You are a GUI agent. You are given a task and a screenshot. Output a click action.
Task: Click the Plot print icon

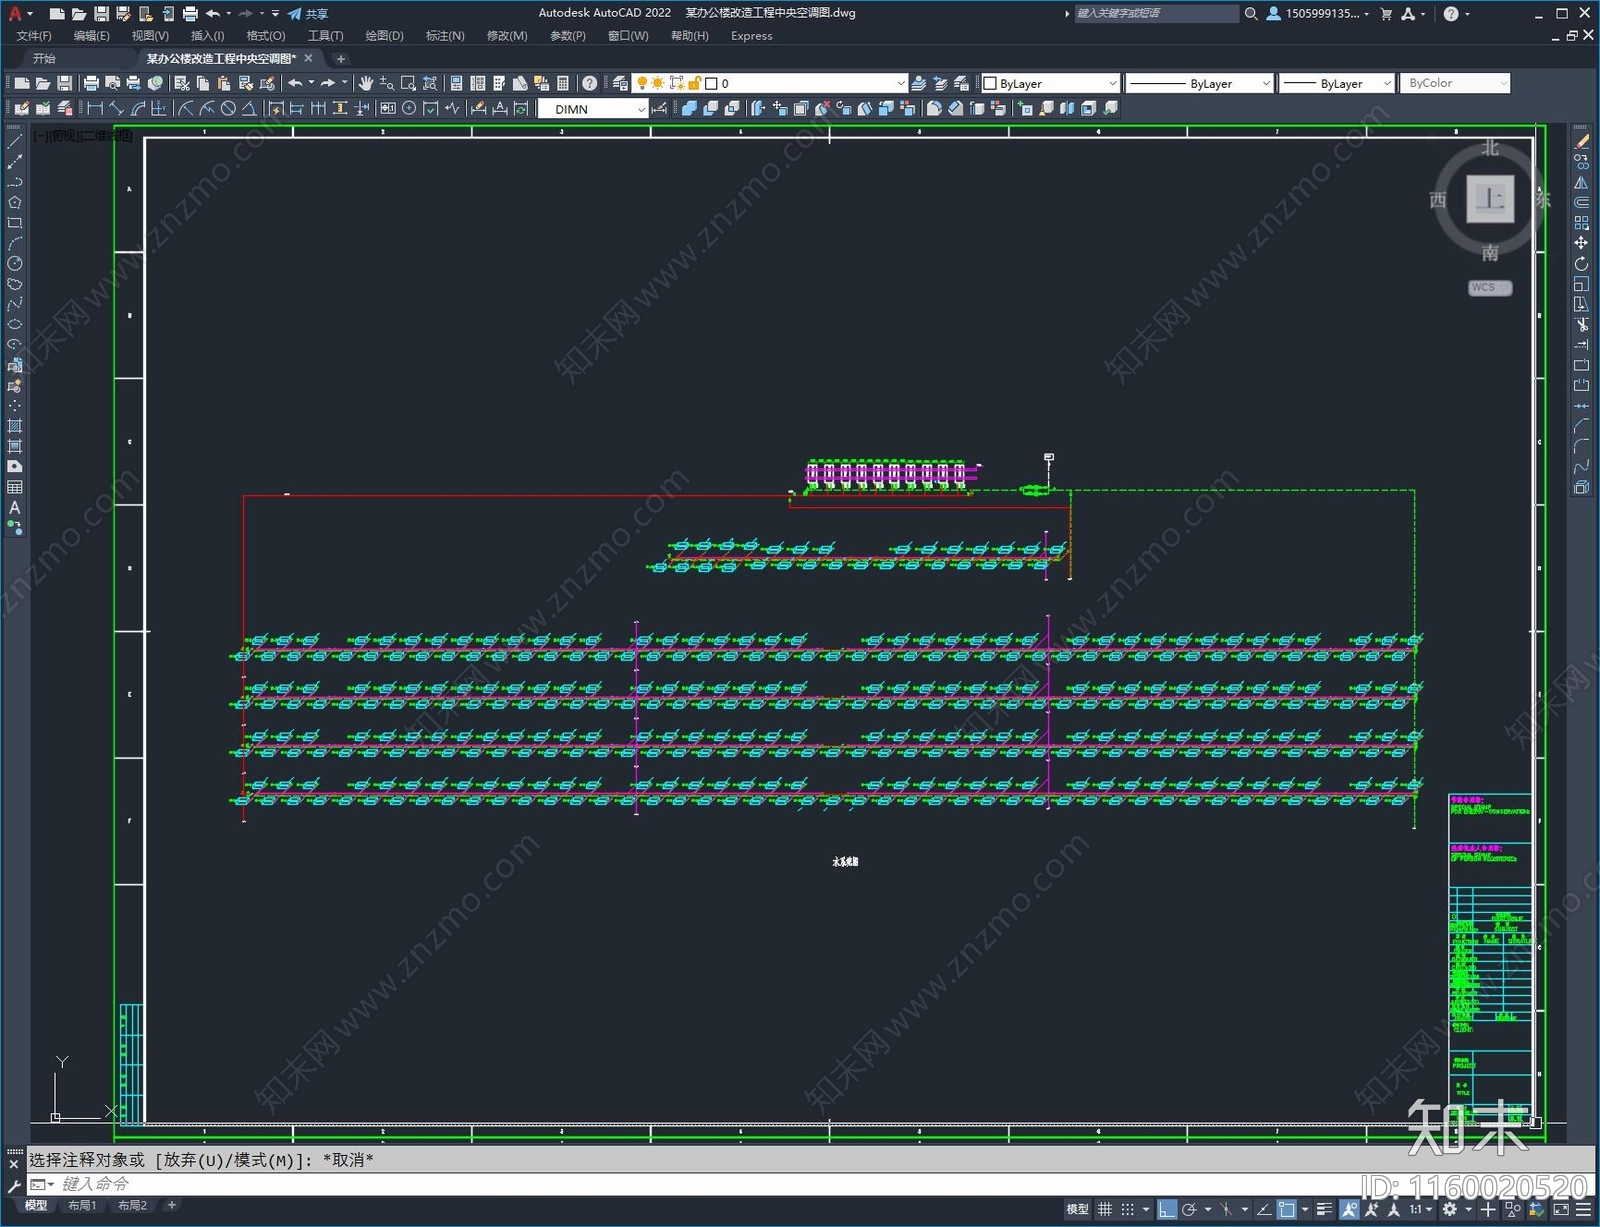[x=91, y=83]
